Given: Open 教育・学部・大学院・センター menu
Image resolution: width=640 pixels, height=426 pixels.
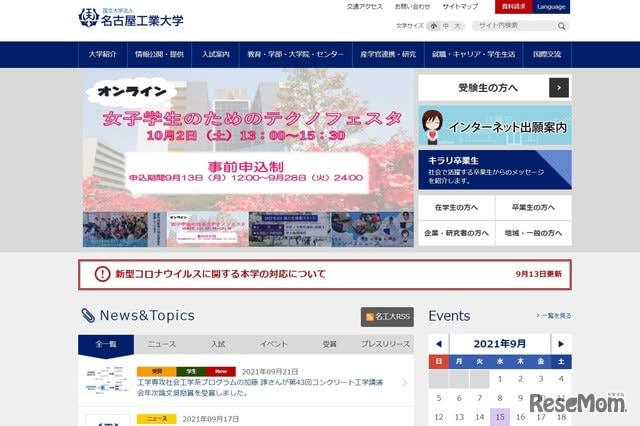Looking at the screenshot, I should point(296,54).
